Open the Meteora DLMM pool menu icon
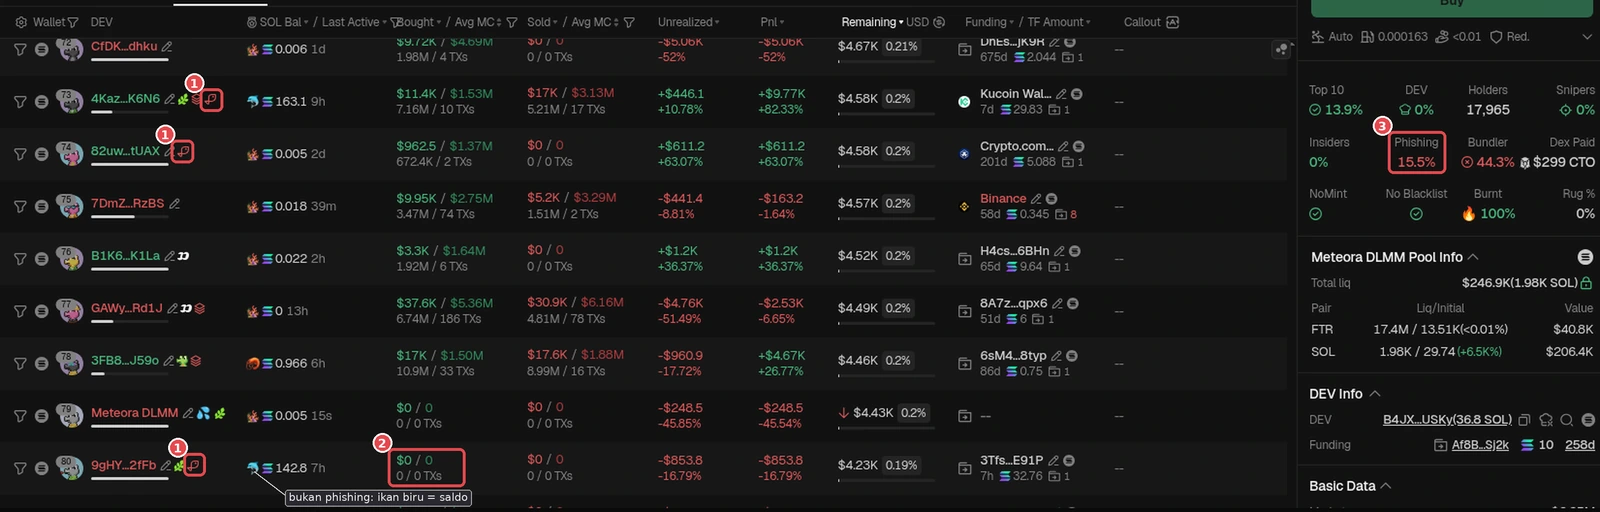The width and height of the screenshot is (1600, 512). (1585, 257)
